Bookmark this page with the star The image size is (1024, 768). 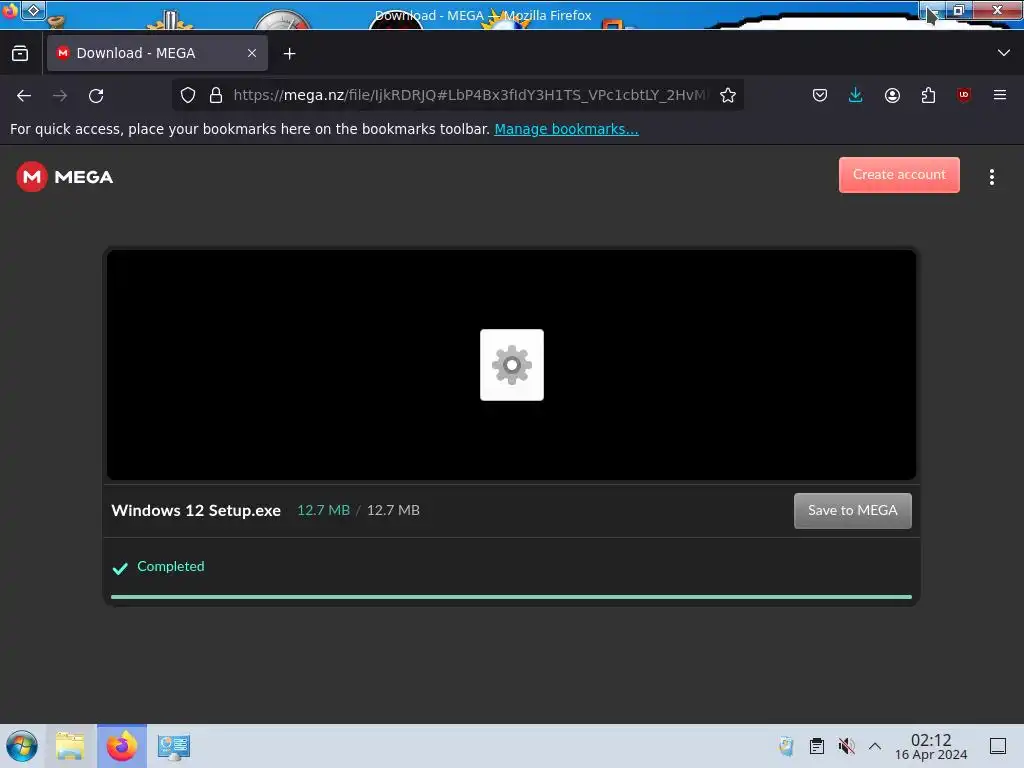click(x=728, y=95)
